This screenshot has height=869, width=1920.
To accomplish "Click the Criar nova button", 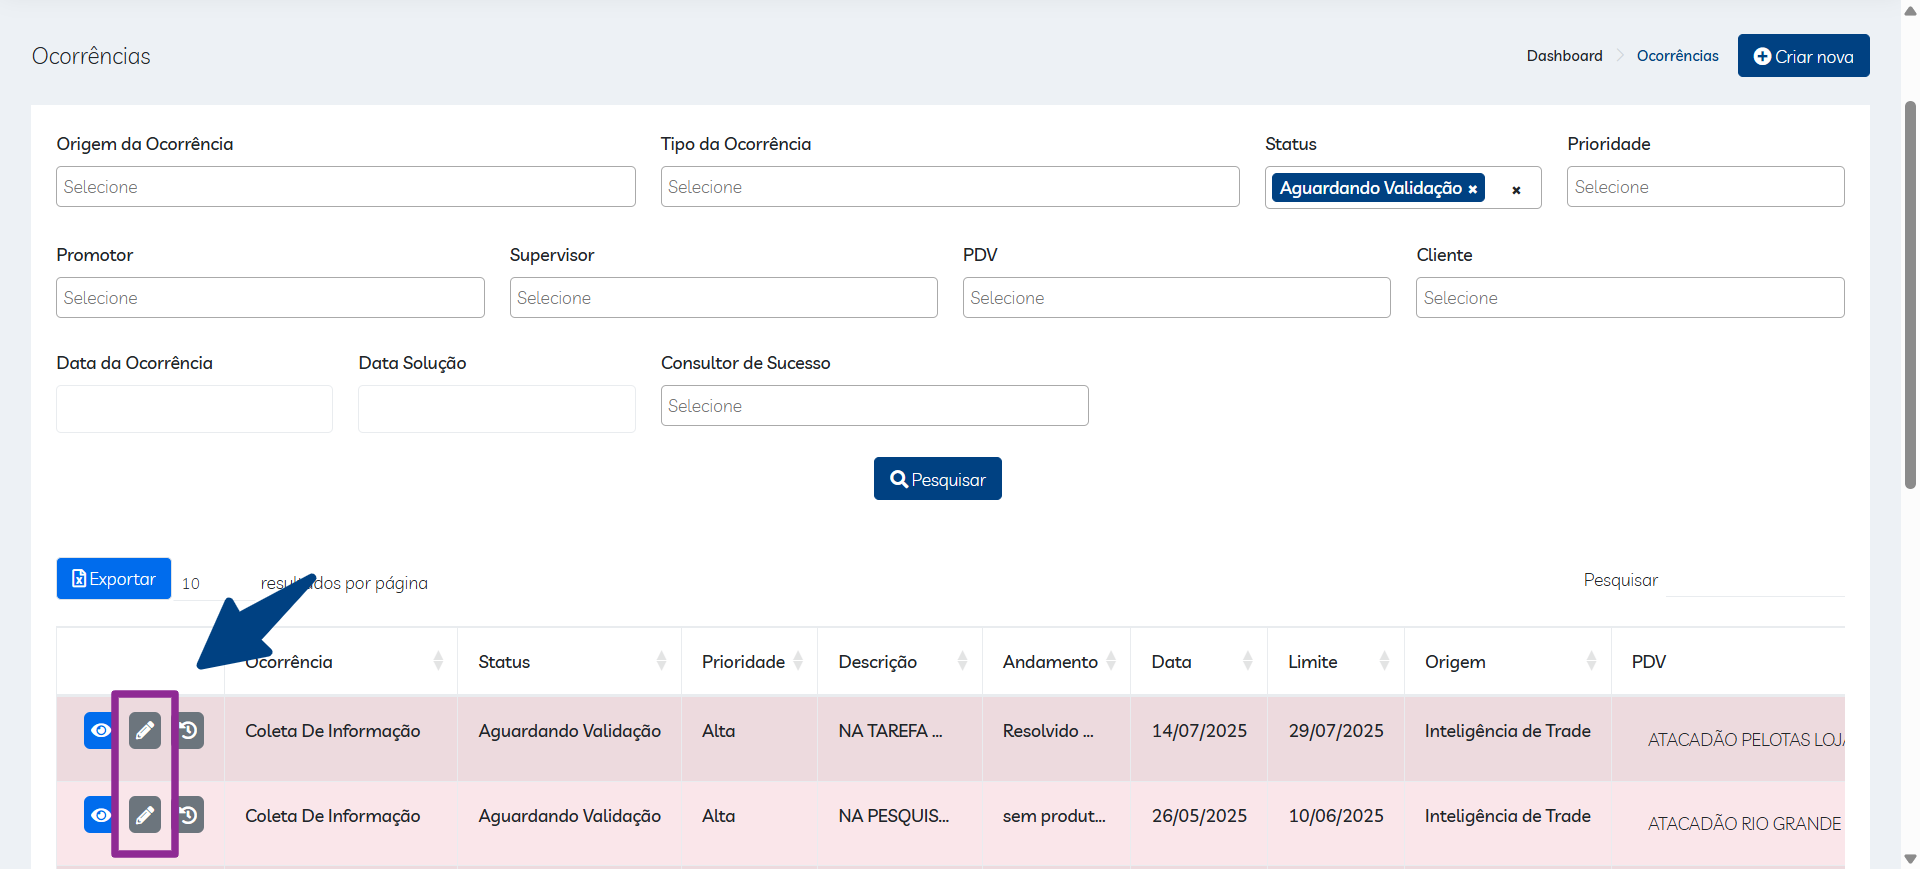I will click(1803, 56).
